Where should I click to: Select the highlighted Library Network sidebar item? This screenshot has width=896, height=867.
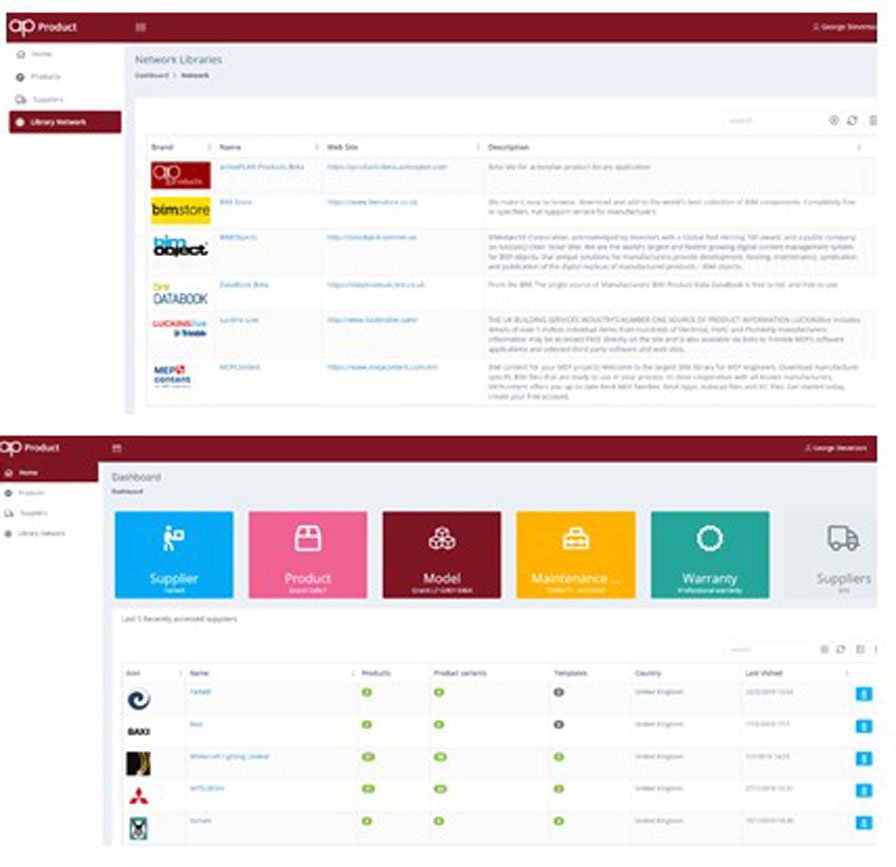(x=65, y=122)
